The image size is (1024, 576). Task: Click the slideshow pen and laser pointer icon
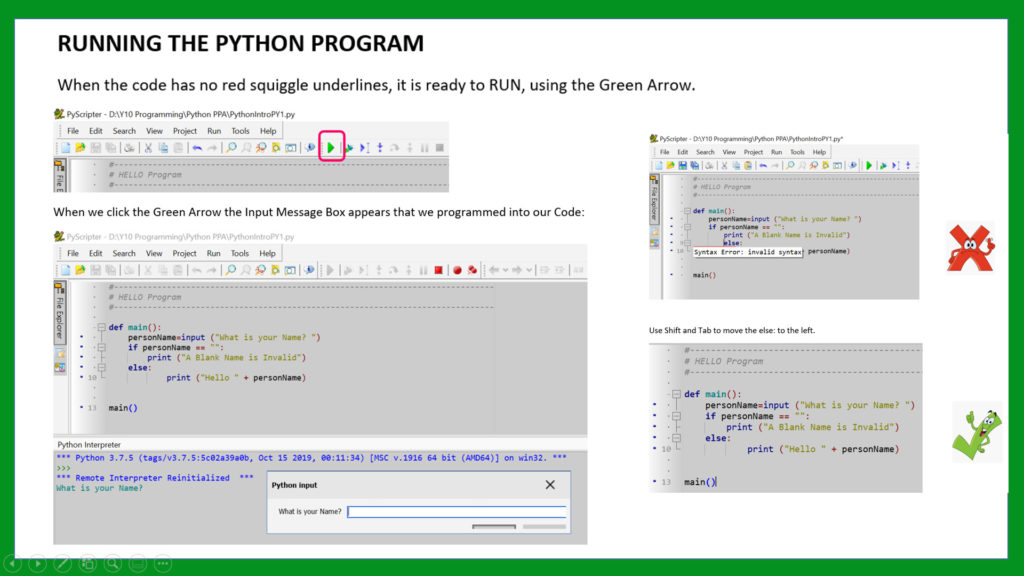[x=62, y=564]
